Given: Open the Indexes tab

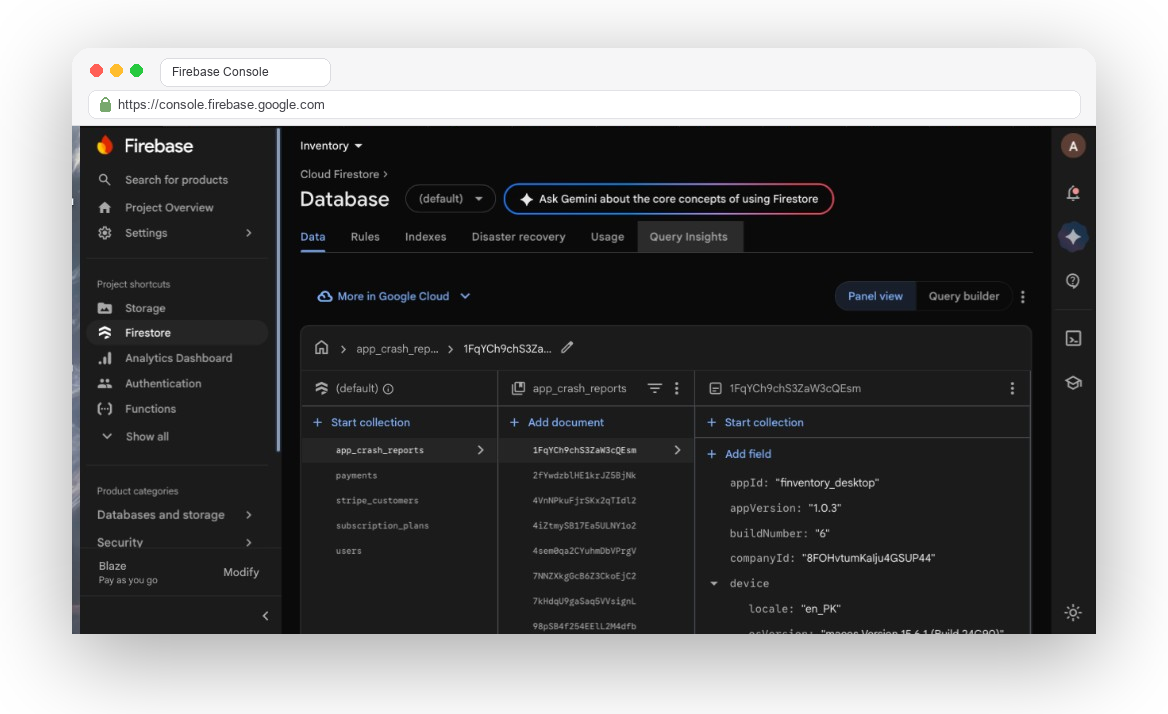Looking at the screenshot, I should pos(425,237).
